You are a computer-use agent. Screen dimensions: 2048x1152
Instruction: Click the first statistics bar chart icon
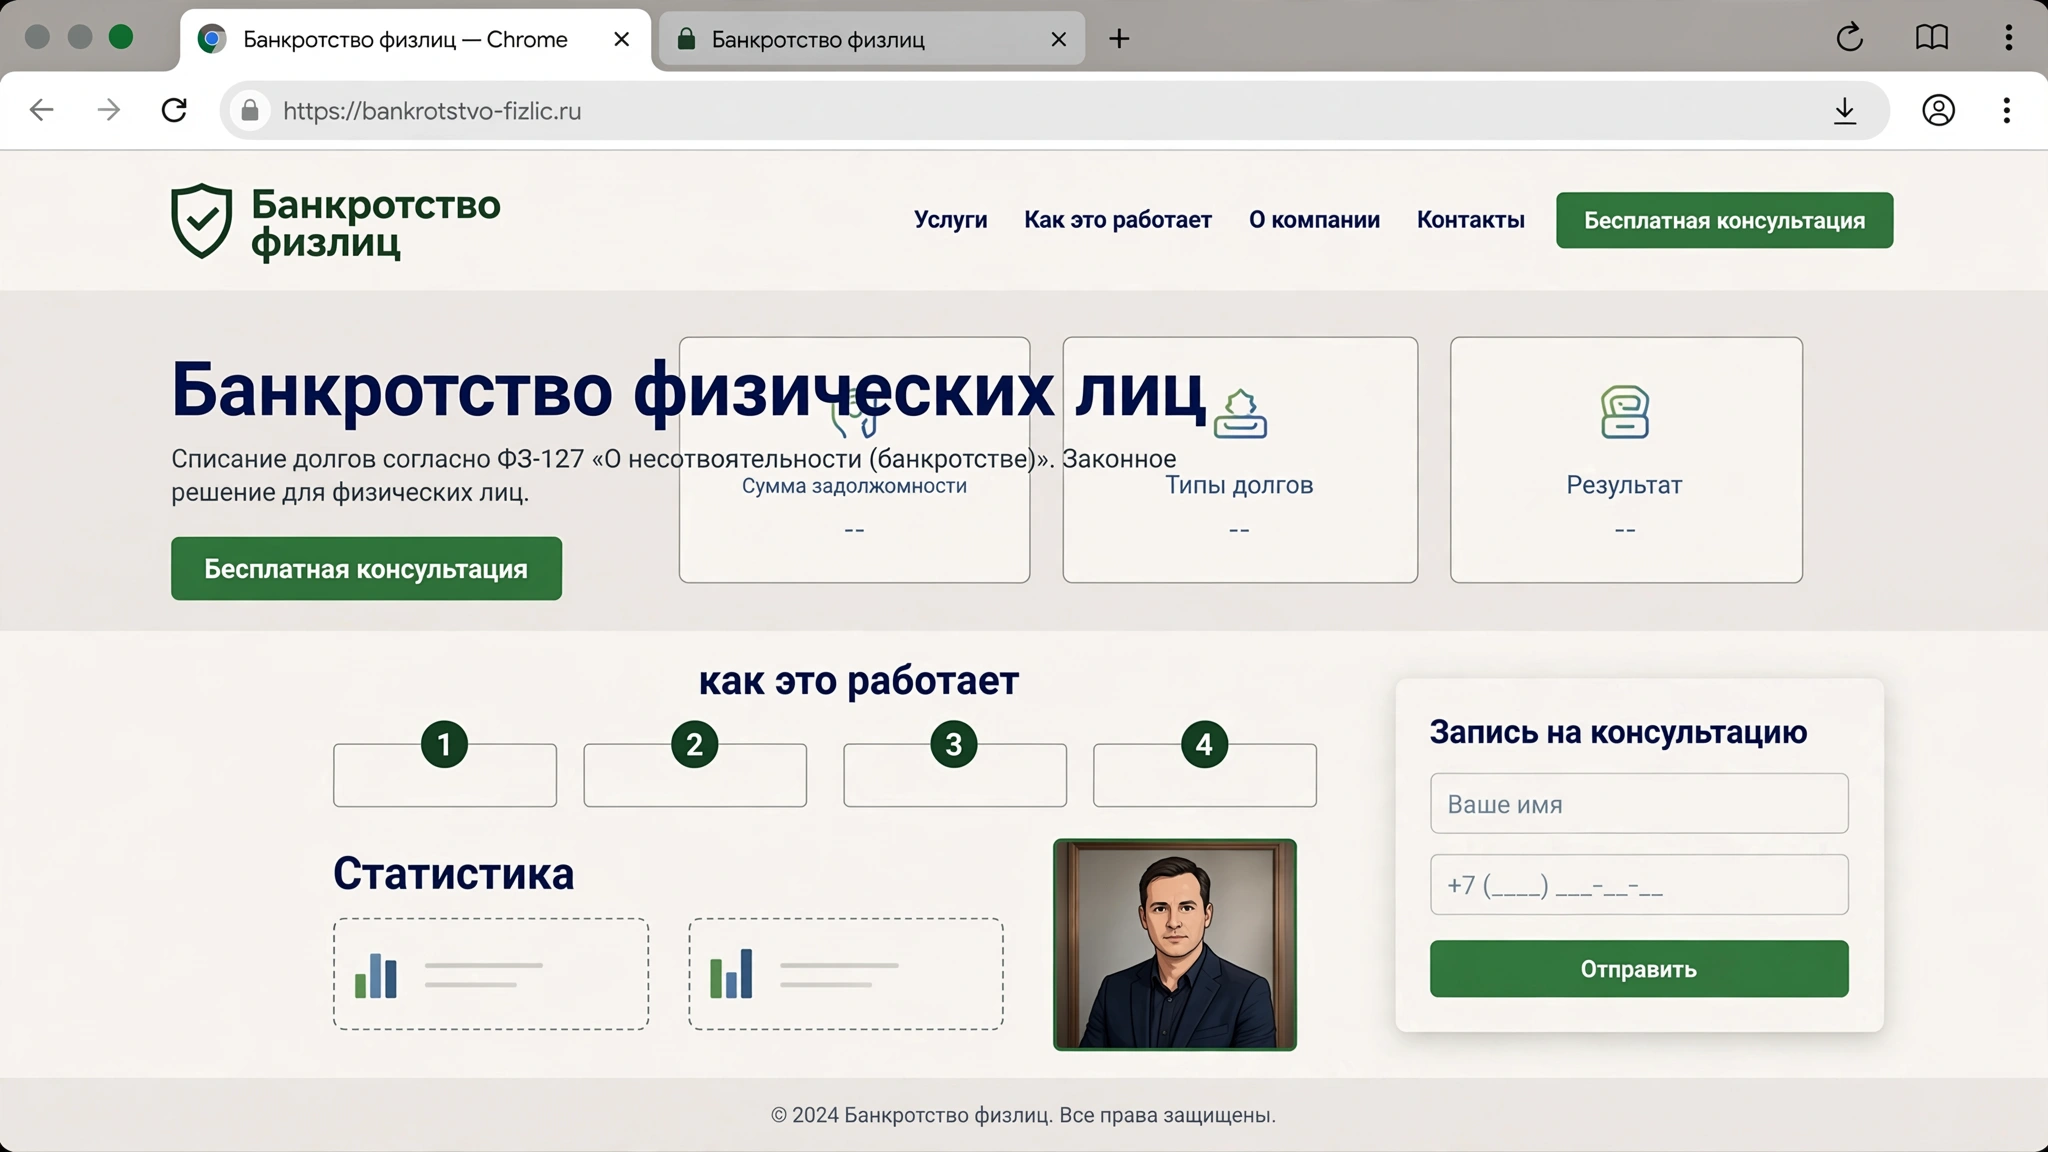tap(376, 975)
